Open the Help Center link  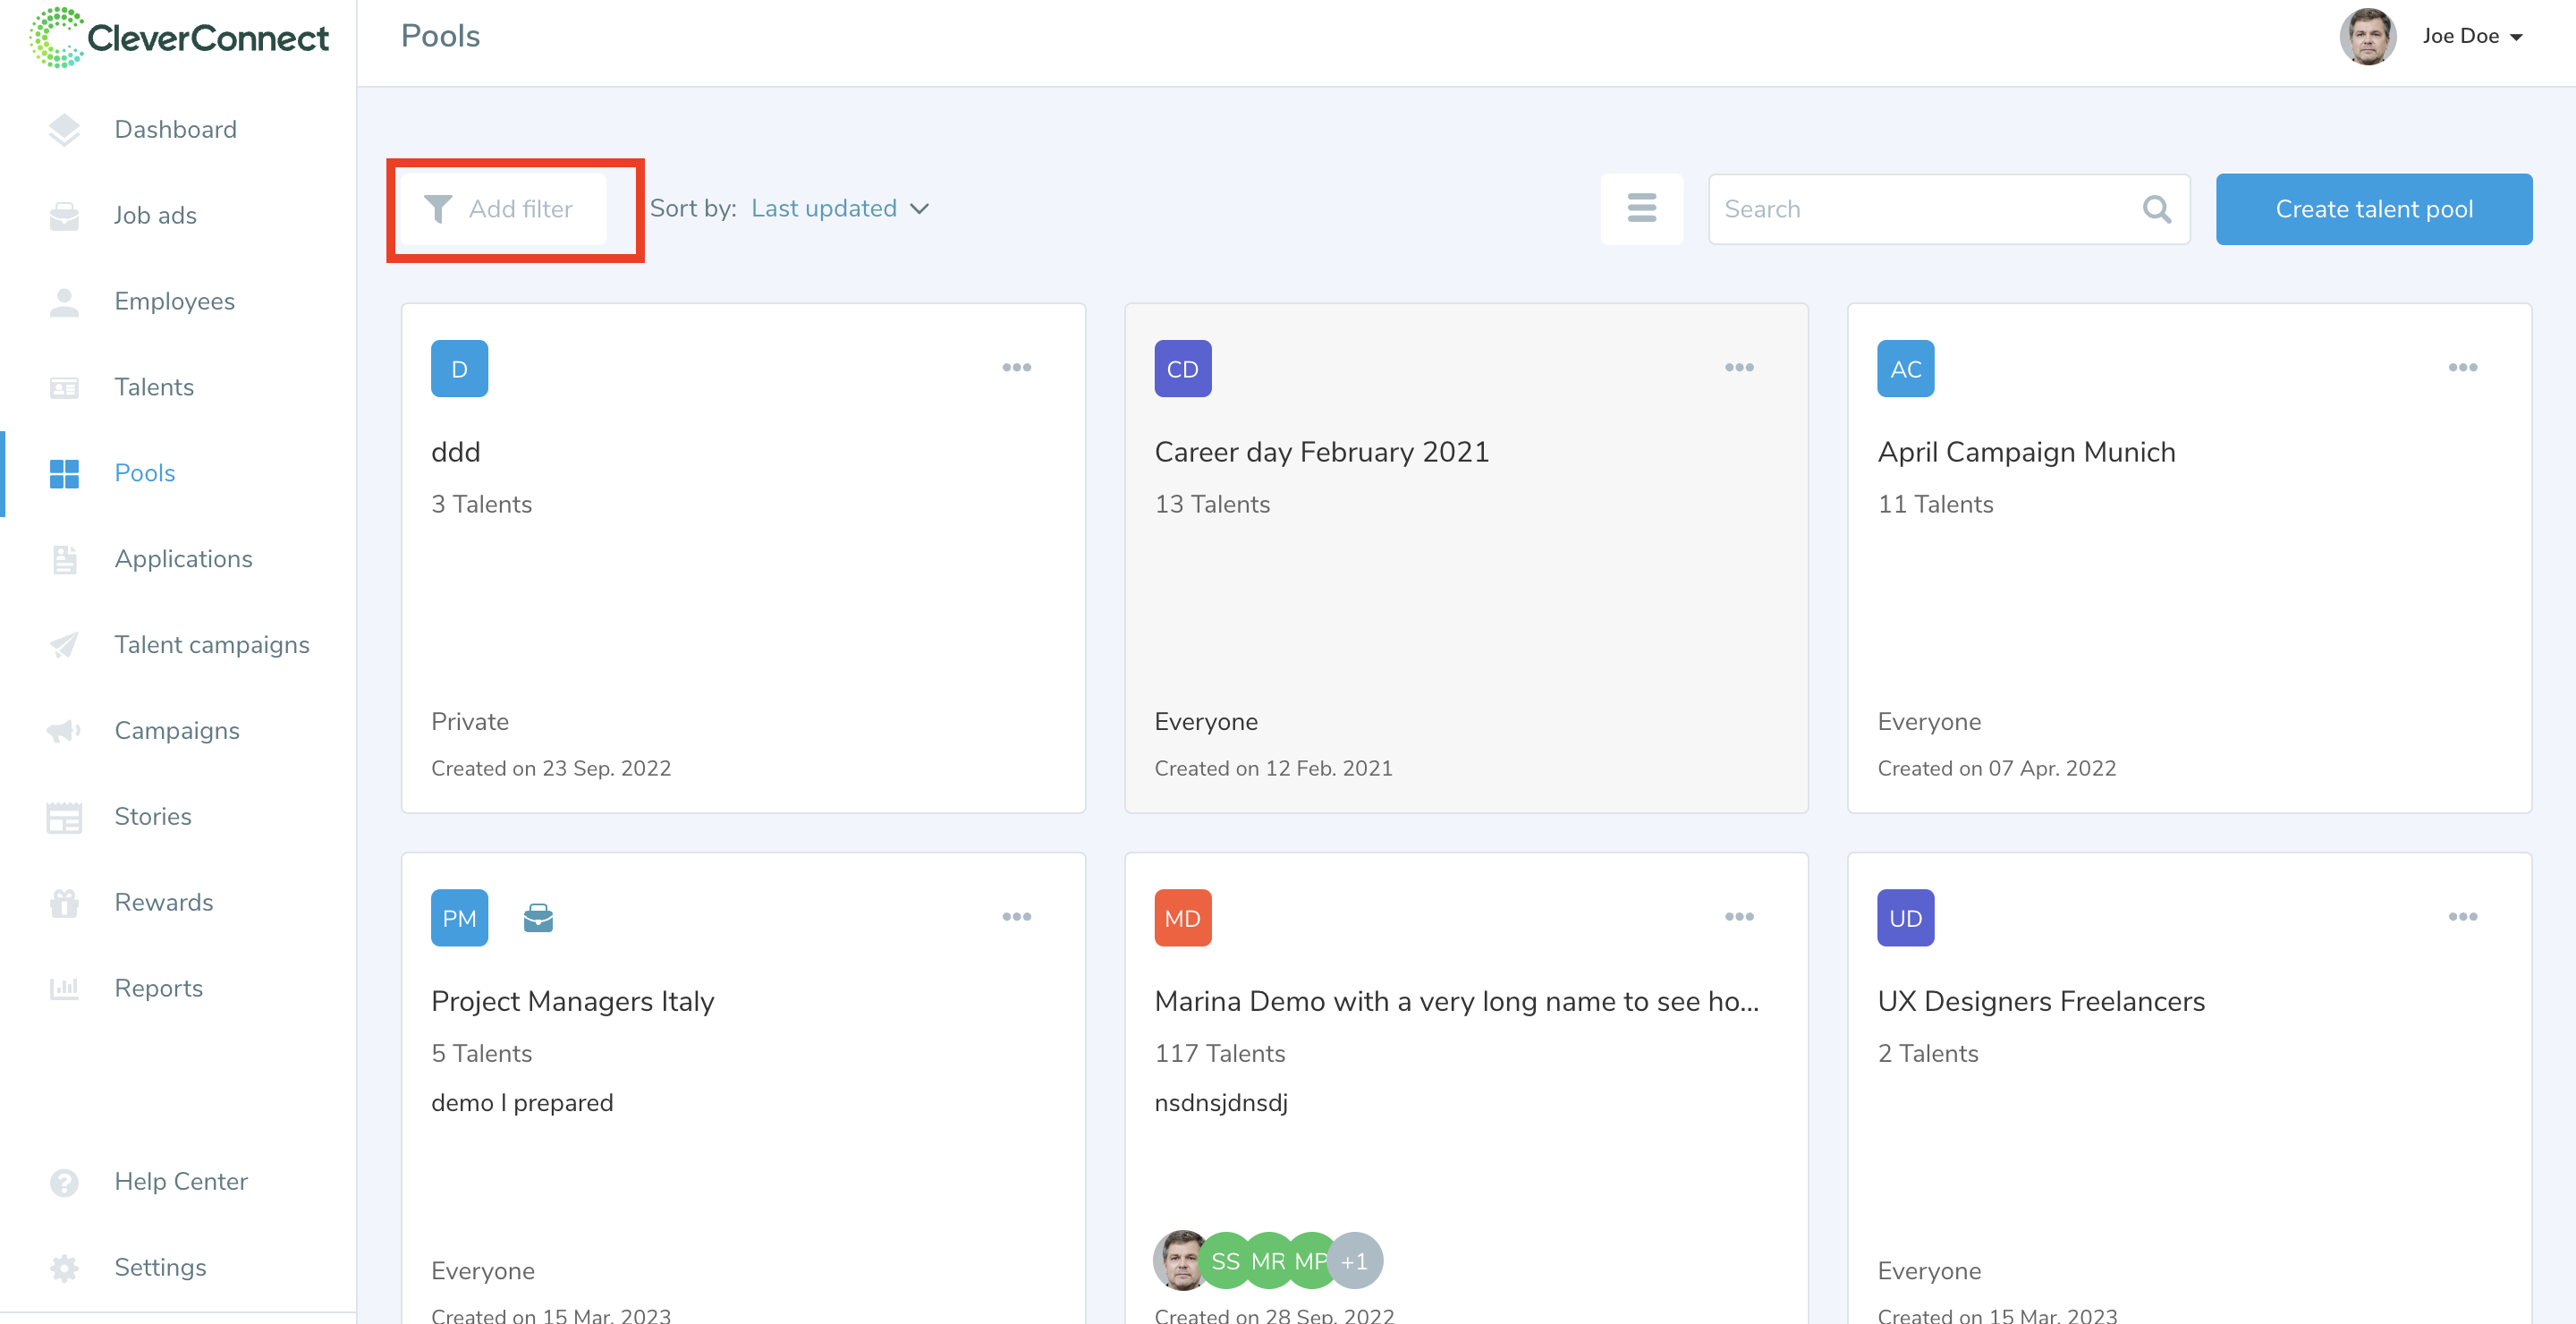coord(180,1181)
